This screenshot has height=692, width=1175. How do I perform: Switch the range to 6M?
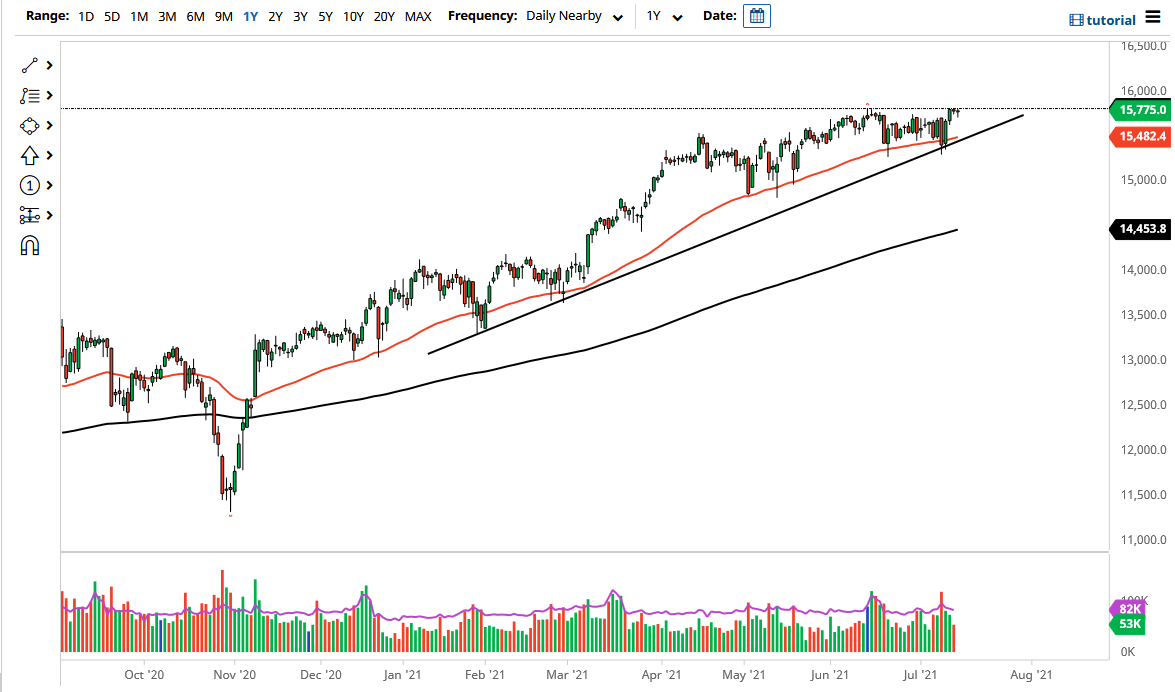tap(195, 16)
